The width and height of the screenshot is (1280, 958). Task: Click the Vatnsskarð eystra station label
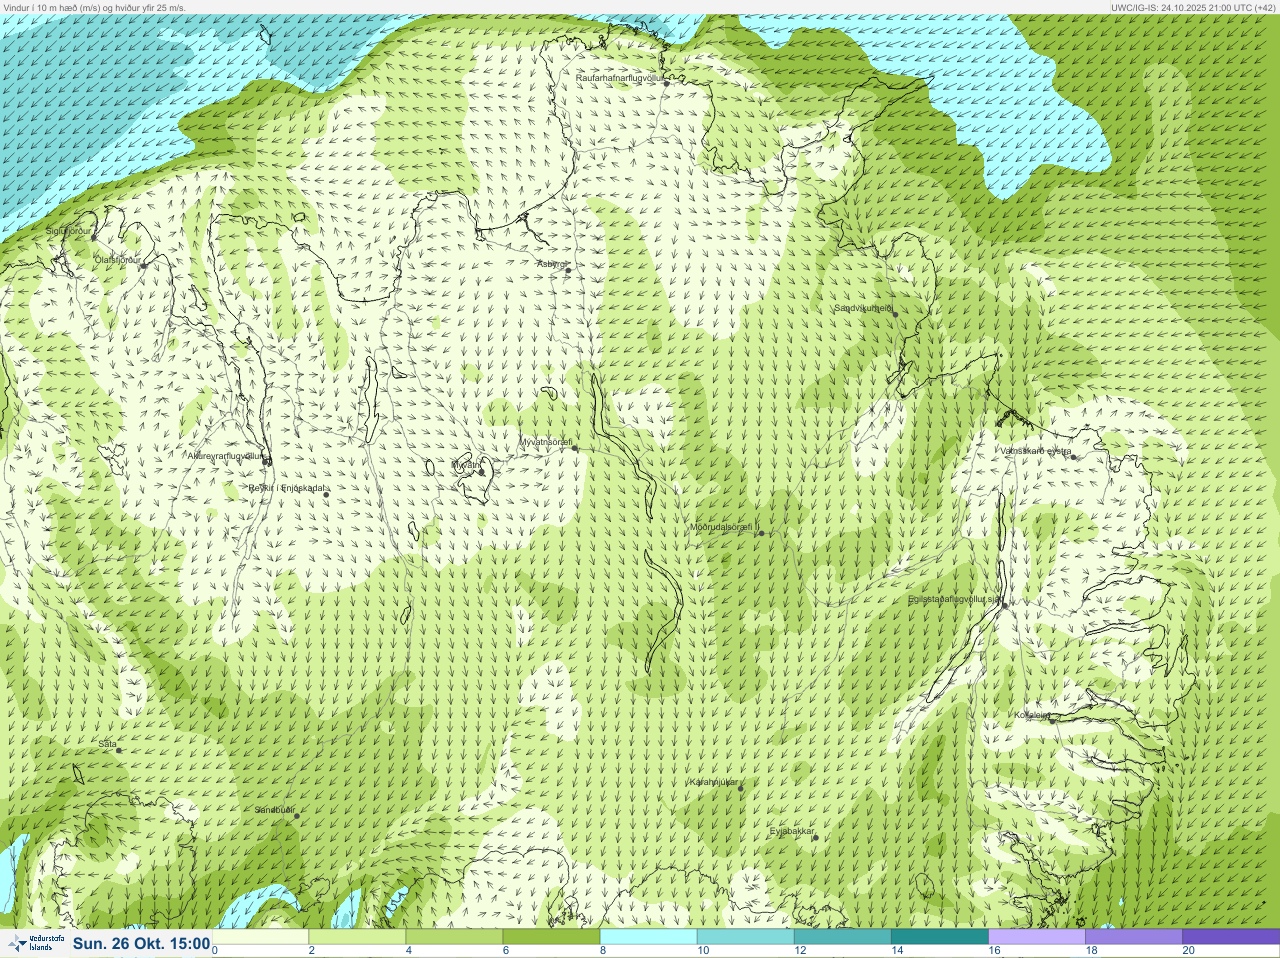tap(1036, 451)
